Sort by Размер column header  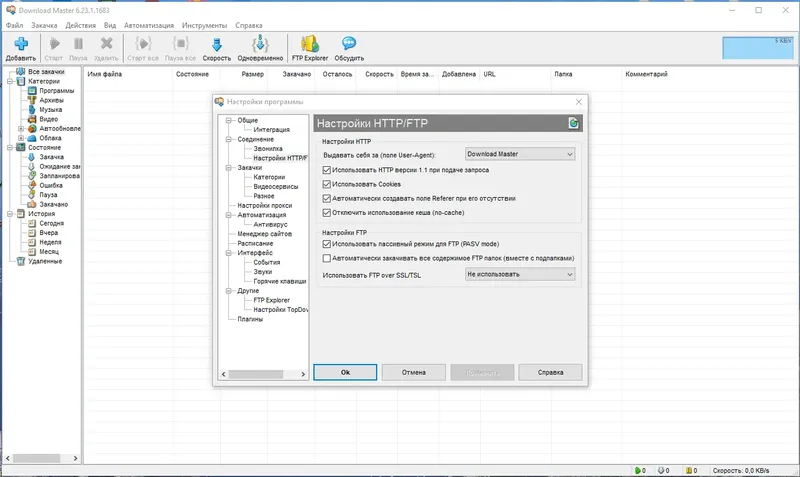252,74
